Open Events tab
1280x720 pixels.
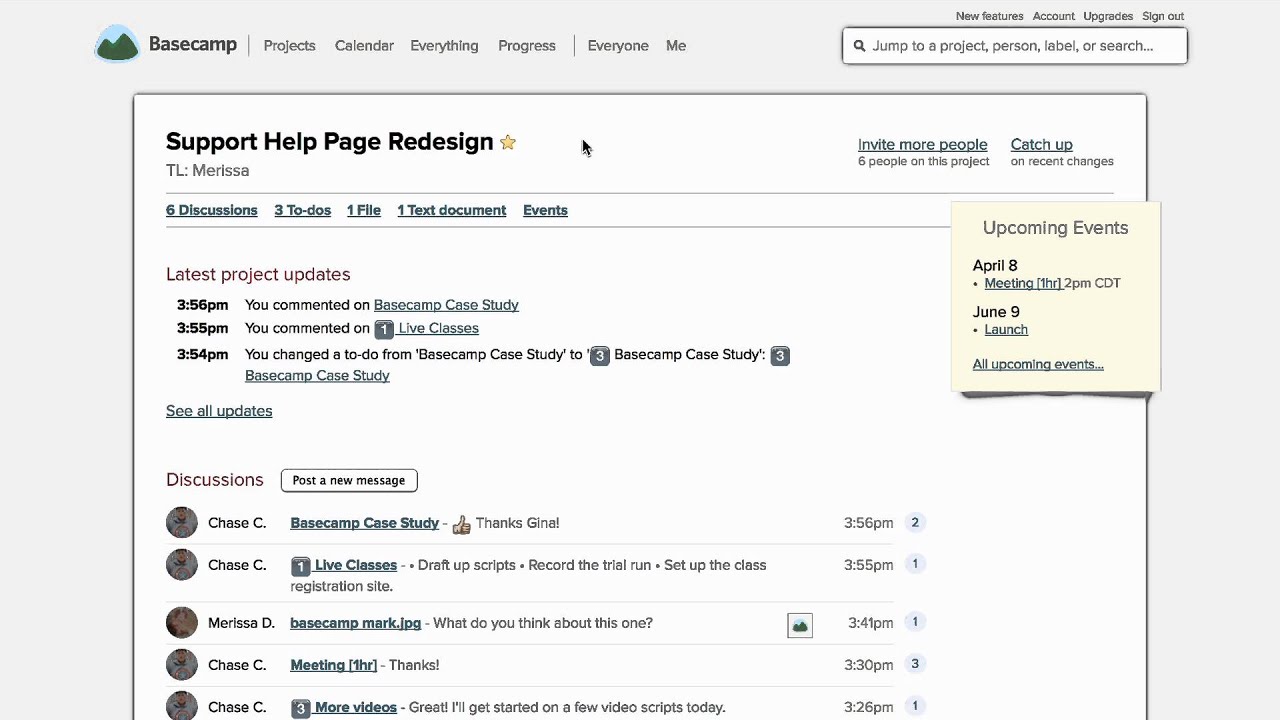[x=545, y=210]
